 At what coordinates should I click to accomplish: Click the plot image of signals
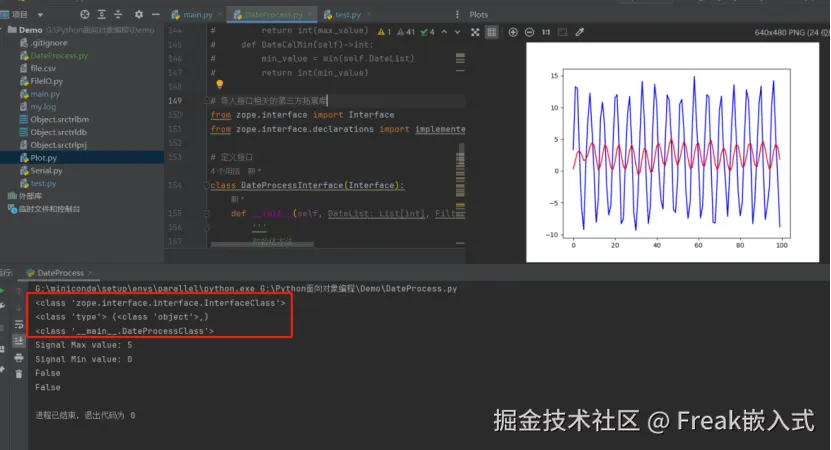coord(672,152)
